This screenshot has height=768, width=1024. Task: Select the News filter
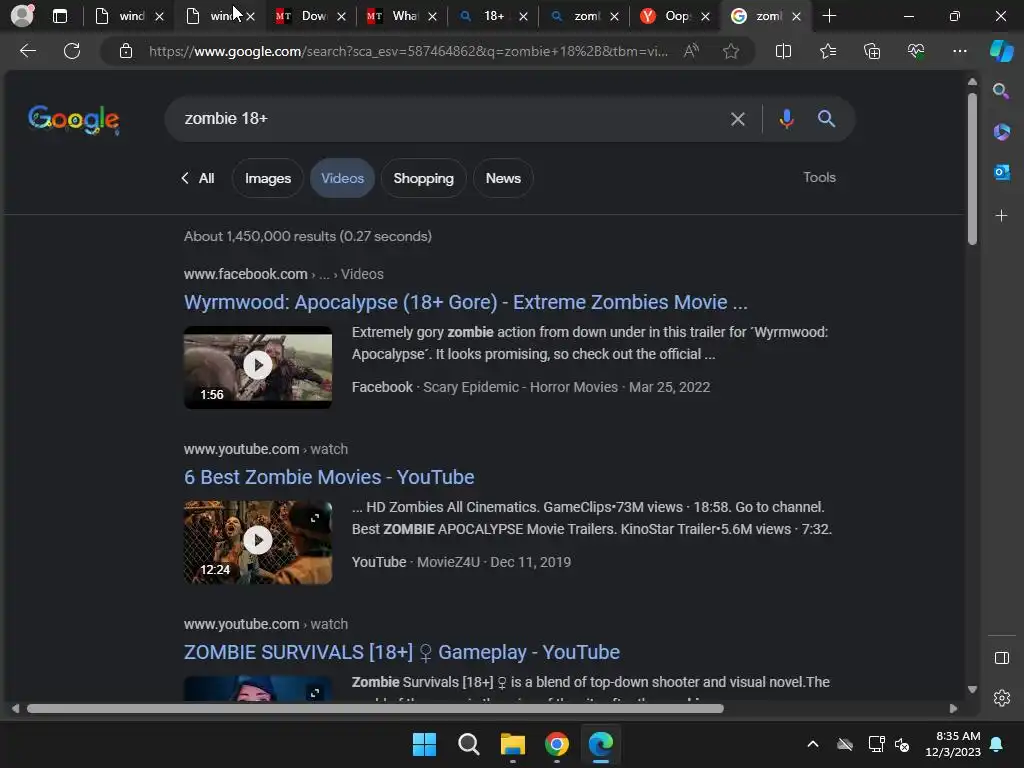503,178
